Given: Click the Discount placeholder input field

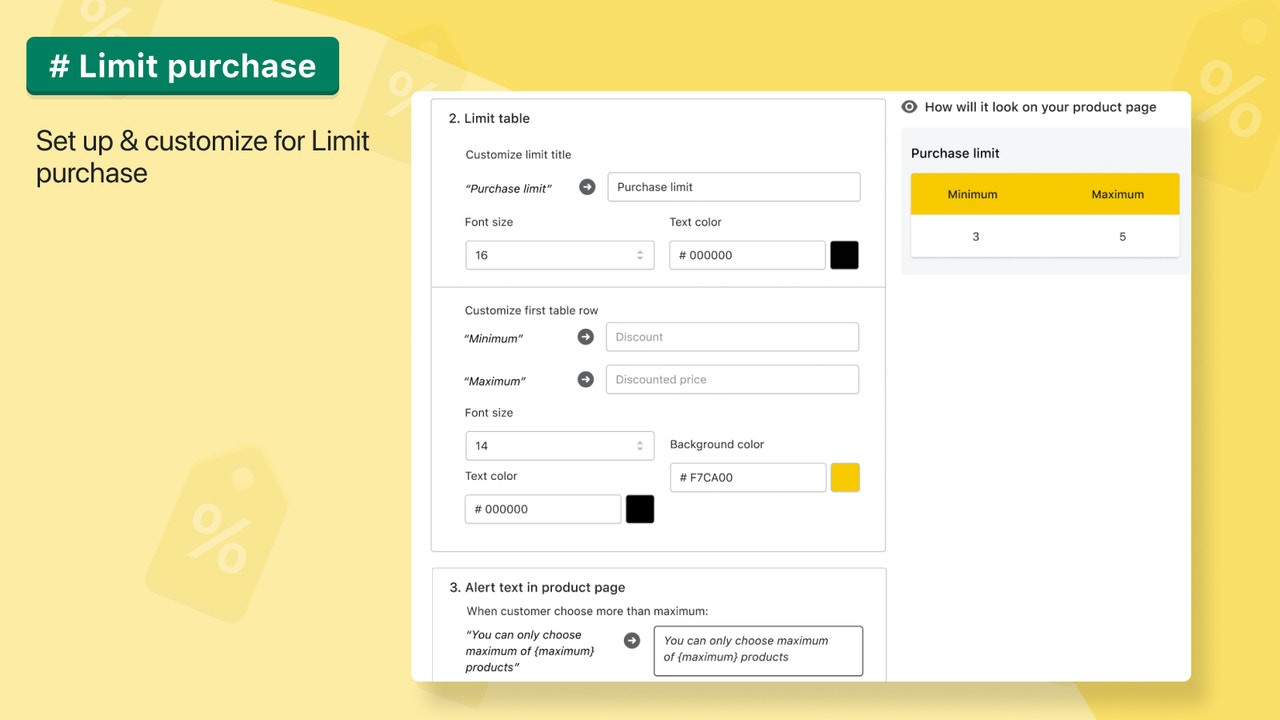Looking at the screenshot, I should point(732,336).
